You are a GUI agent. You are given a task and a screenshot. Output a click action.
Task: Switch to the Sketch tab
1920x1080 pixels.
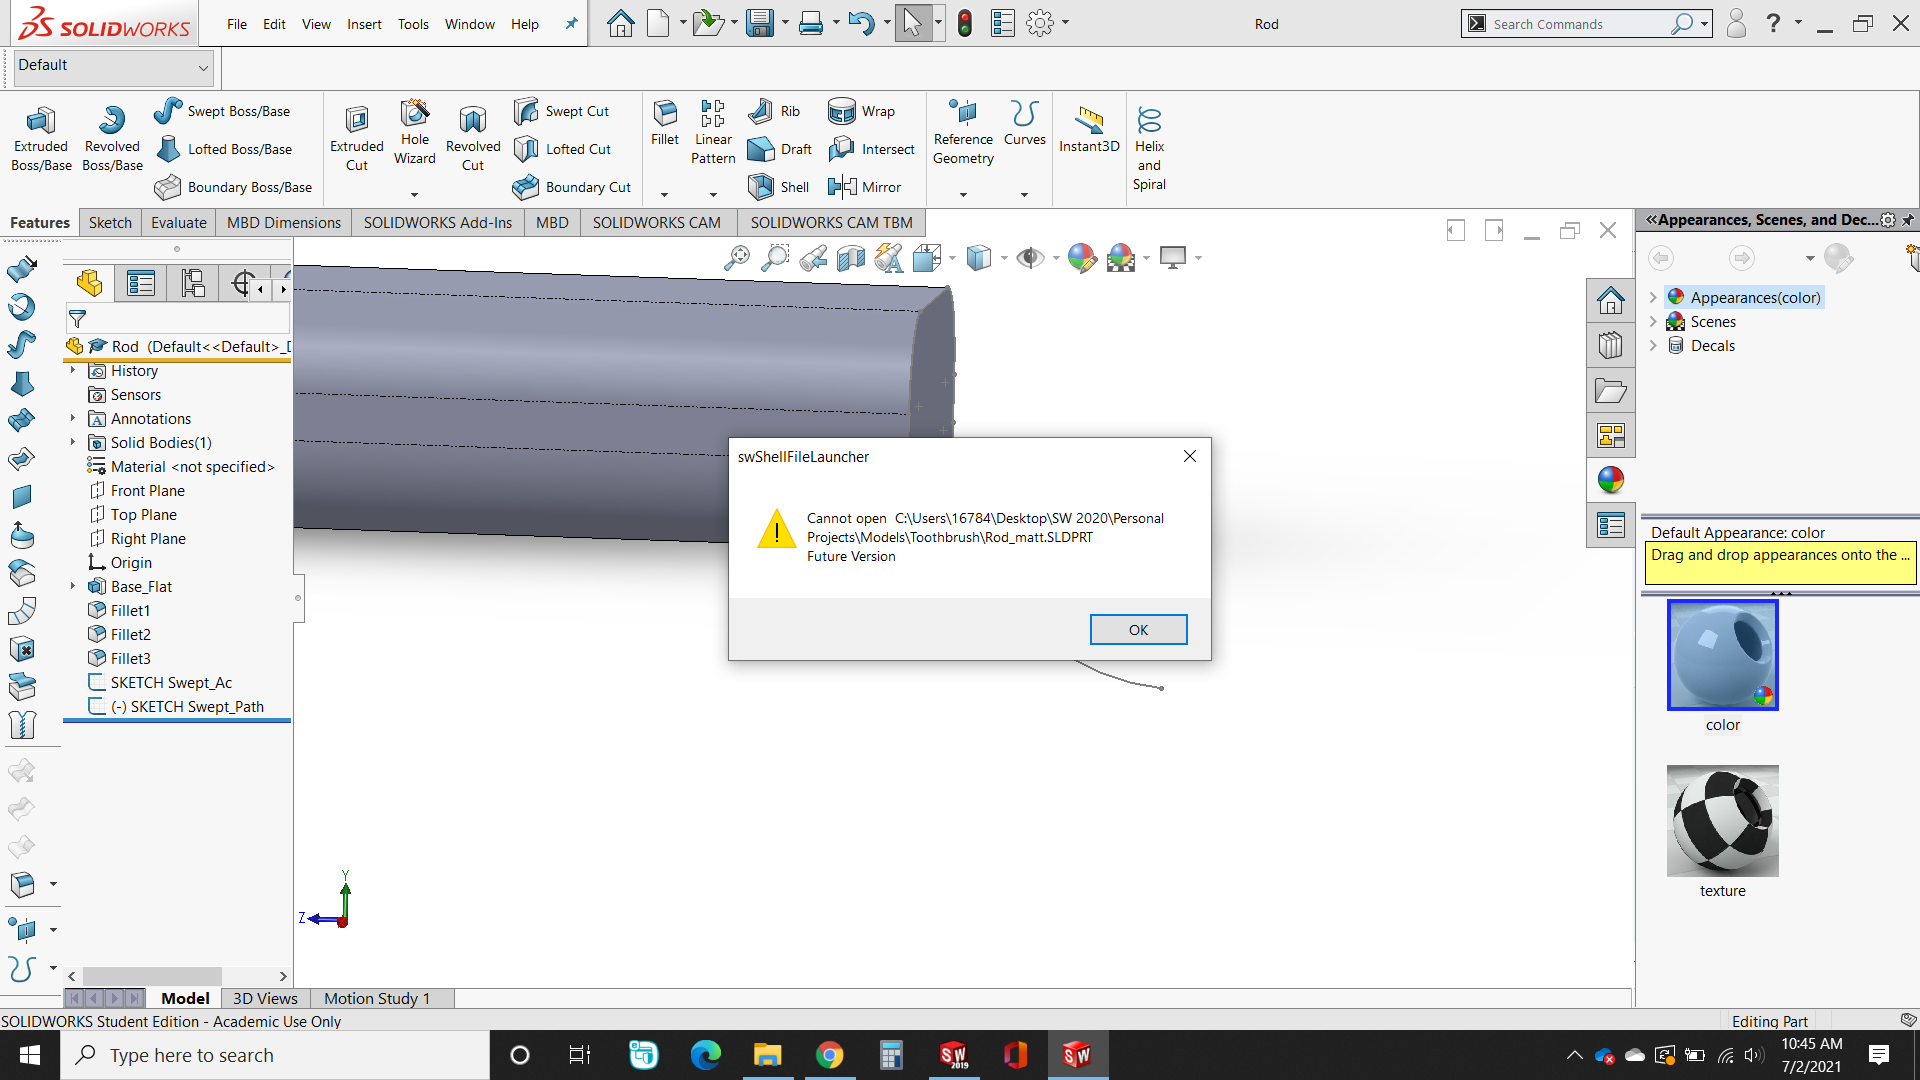click(110, 222)
